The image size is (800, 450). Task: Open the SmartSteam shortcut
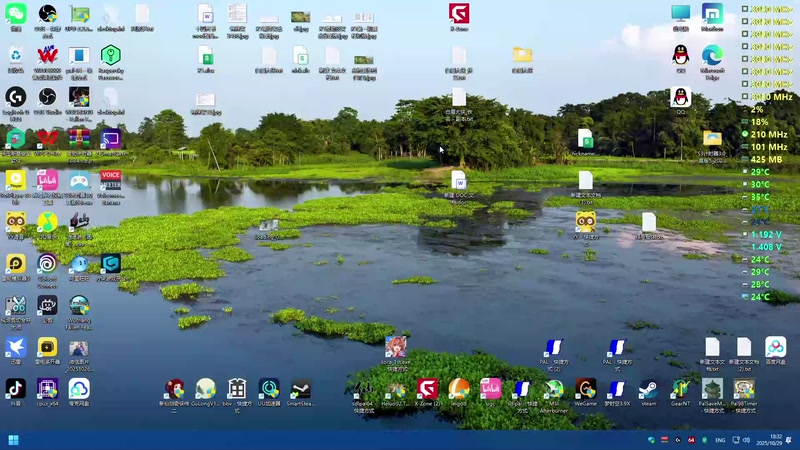(301, 390)
